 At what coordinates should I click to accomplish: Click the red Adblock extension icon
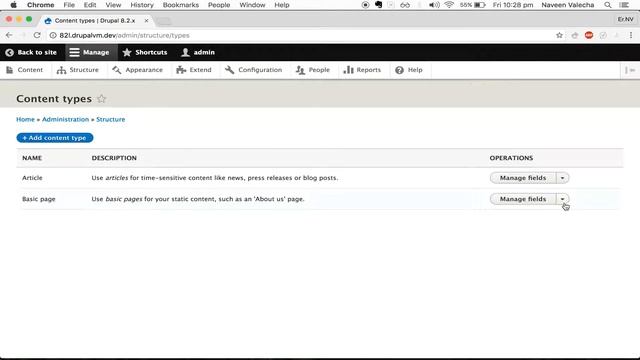tap(589, 36)
